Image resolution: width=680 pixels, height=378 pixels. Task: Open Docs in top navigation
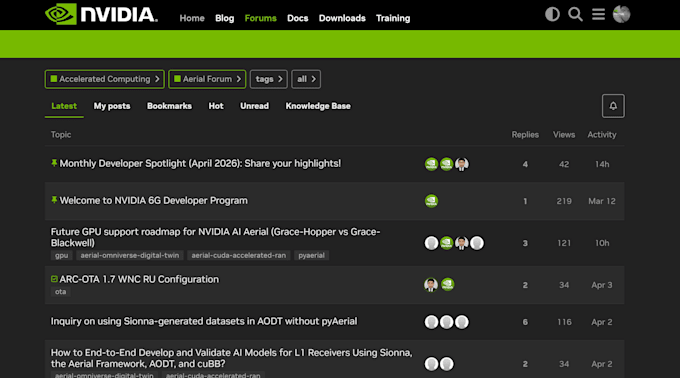tap(298, 18)
